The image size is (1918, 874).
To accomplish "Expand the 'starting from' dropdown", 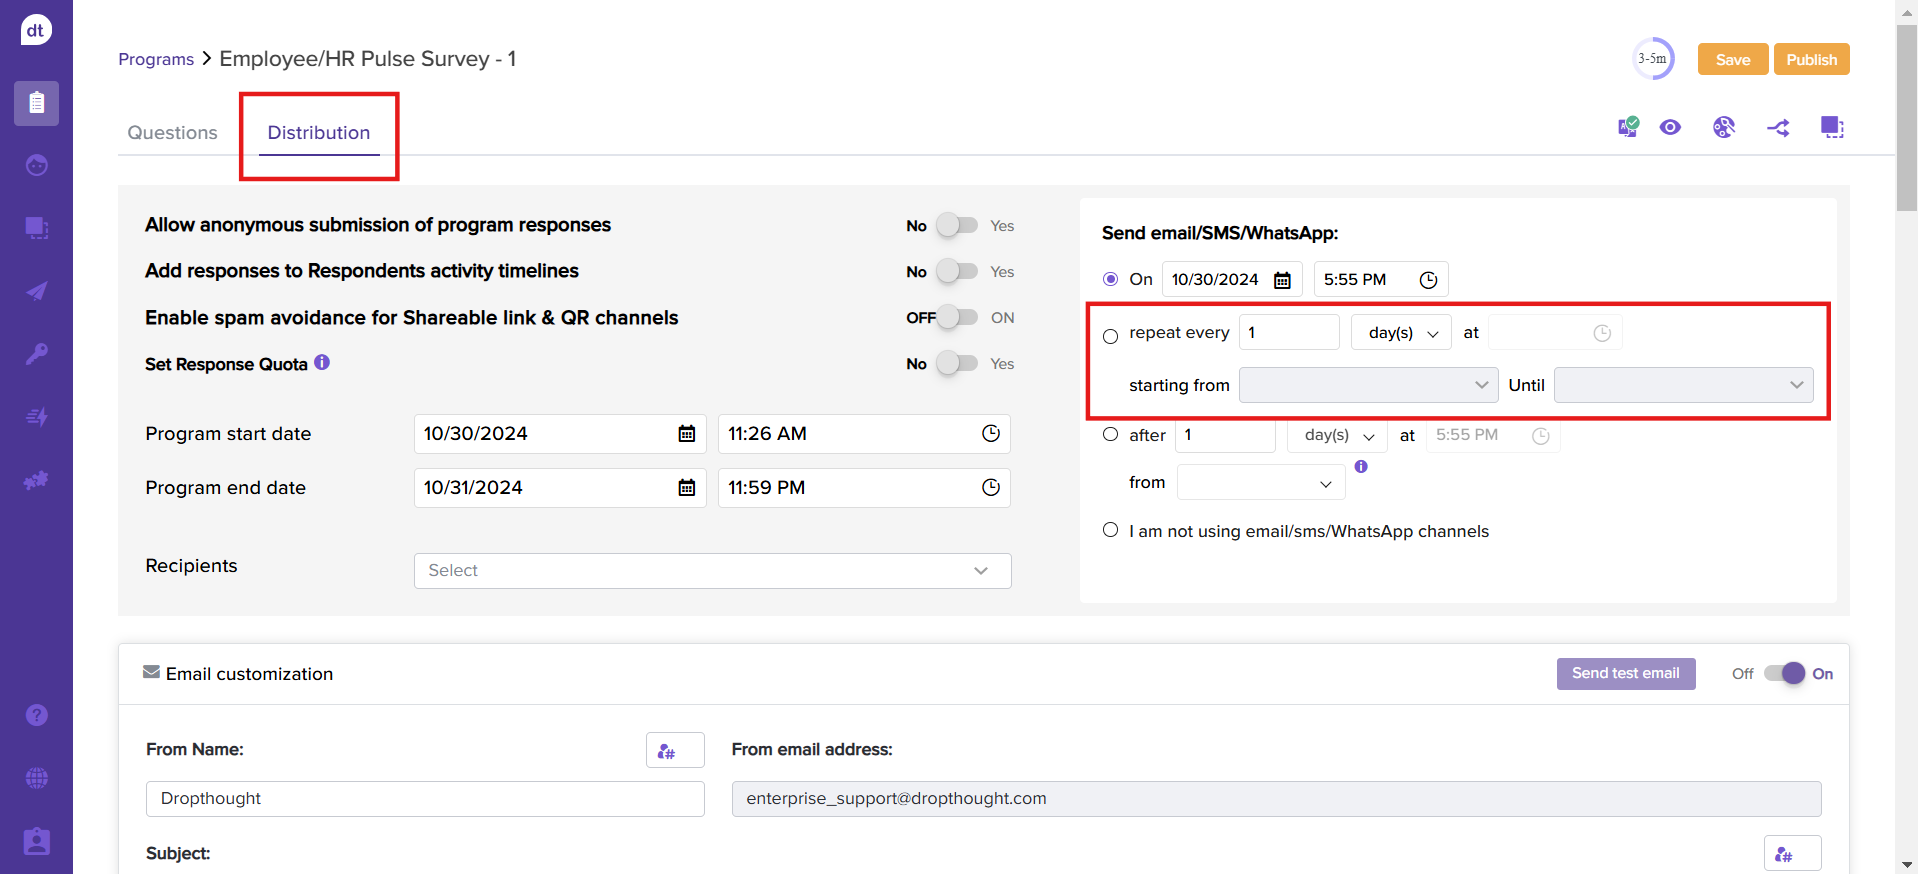I will [x=1368, y=385].
